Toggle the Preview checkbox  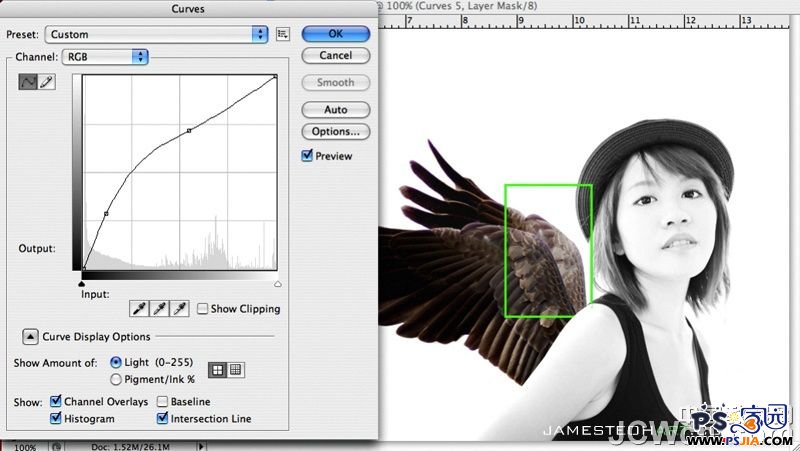pyautogui.click(x=307, y=156)
